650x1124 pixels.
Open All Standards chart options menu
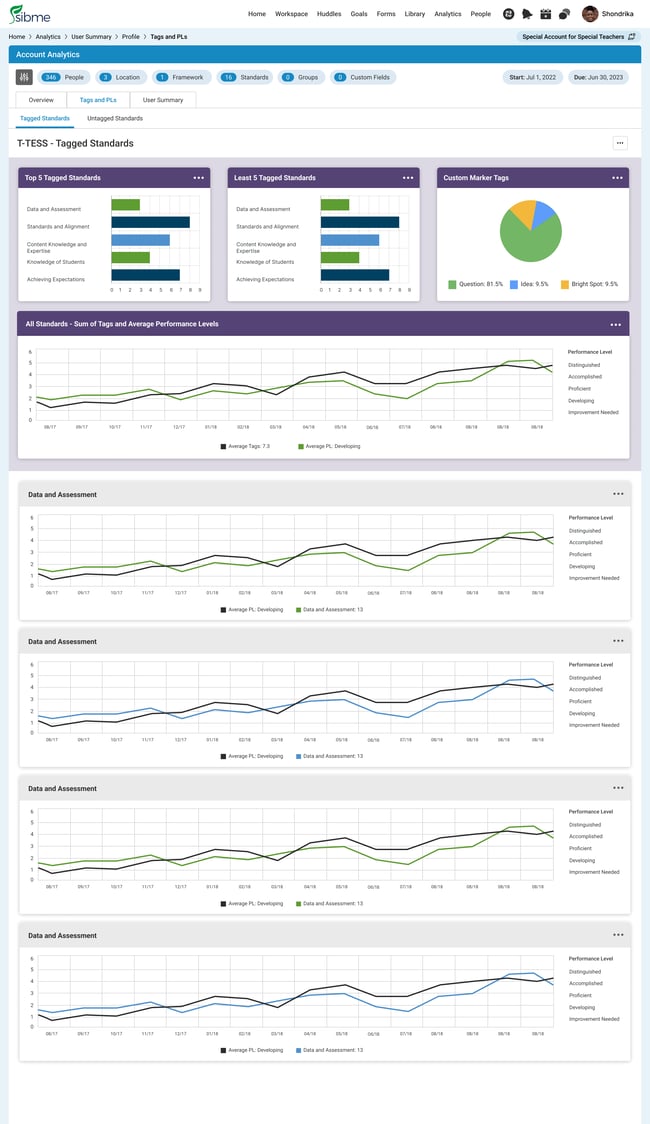(x=616, y=325)
